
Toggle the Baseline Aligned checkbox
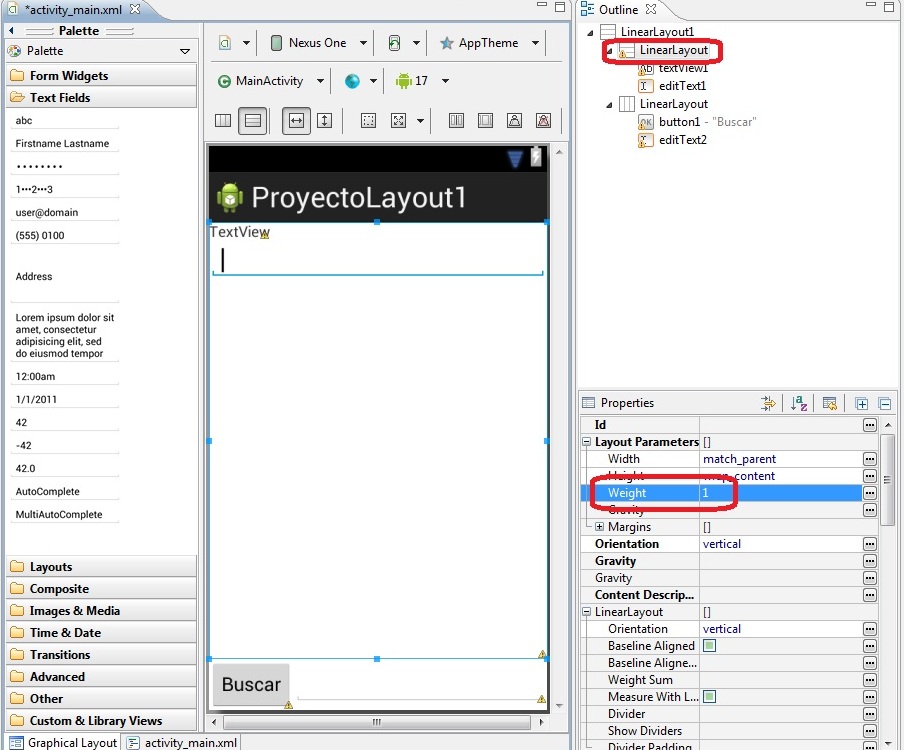point(710,646)
